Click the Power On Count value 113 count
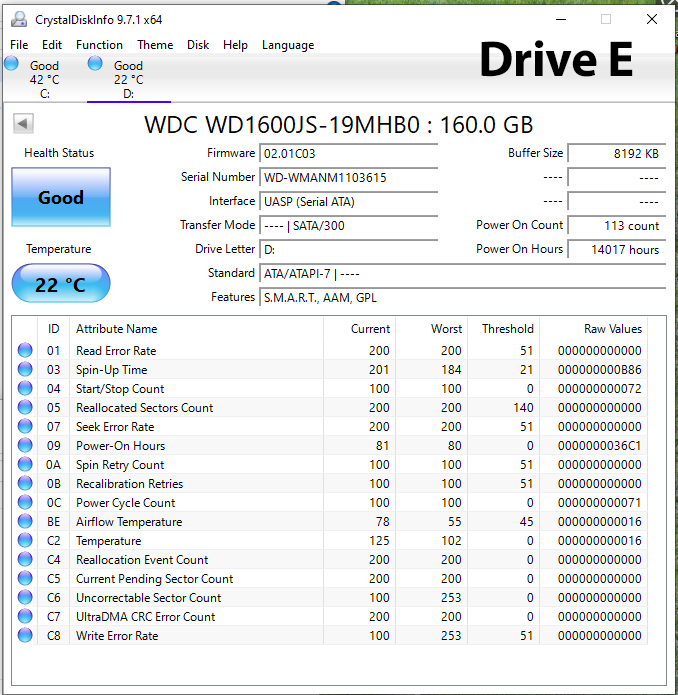Image resolution: width=678 pixels, height=695 pixels. coord(617,226)
